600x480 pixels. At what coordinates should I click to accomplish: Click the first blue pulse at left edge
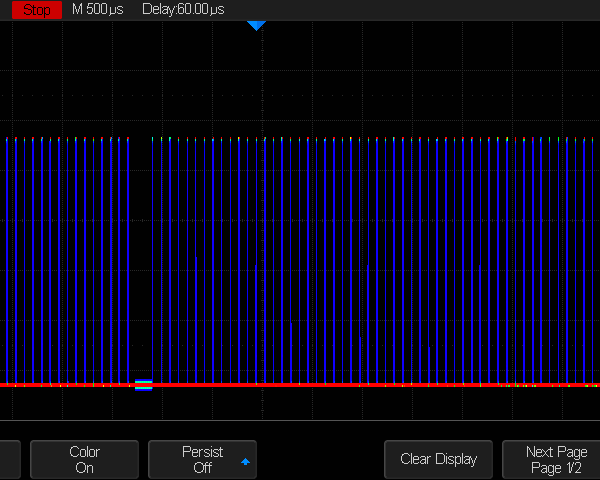(x=7, y=260)
